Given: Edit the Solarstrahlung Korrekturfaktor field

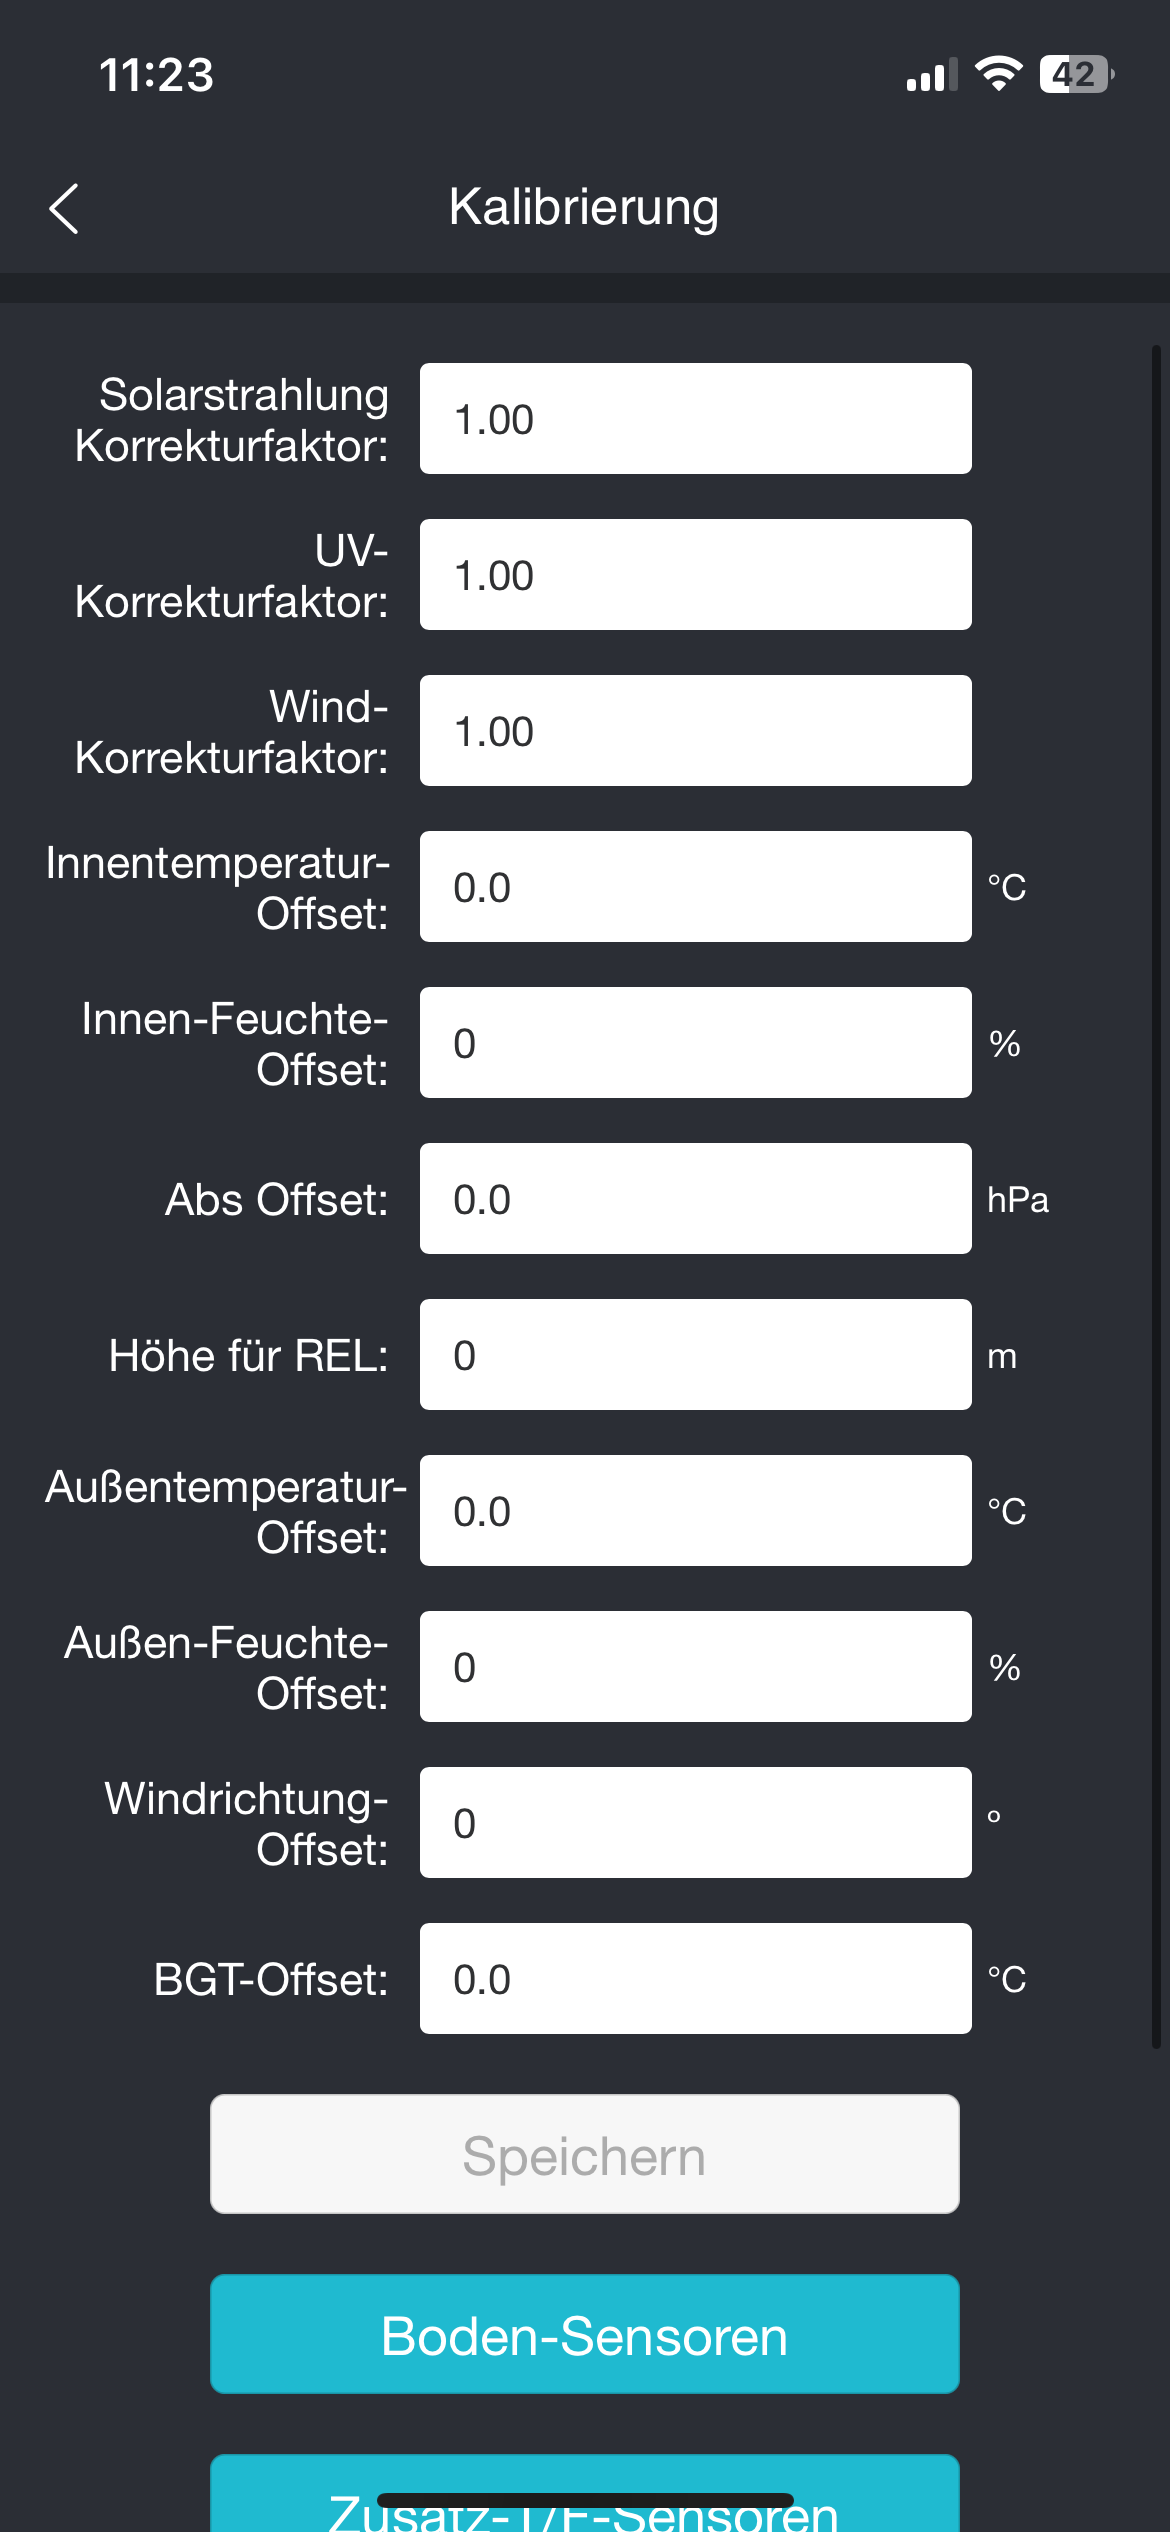Looking at the screenshot, I should tap(695, 419).
